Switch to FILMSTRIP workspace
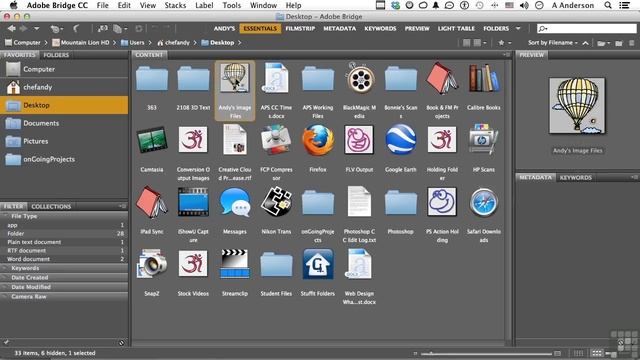The image size is (640, 360). click(x=300, y=29)
